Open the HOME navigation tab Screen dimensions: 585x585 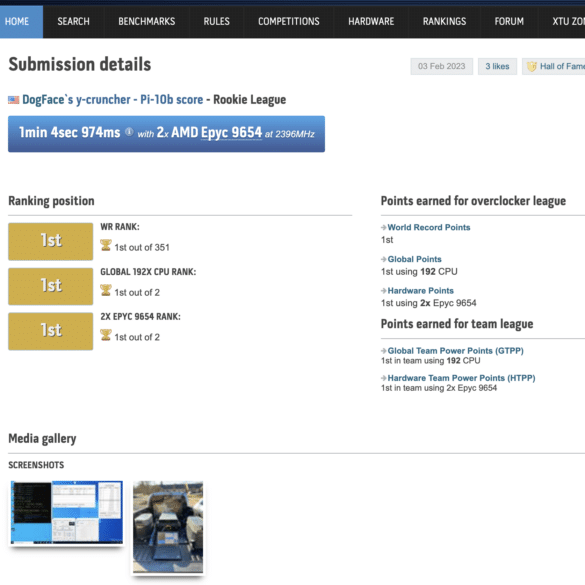tap(21, 21)
